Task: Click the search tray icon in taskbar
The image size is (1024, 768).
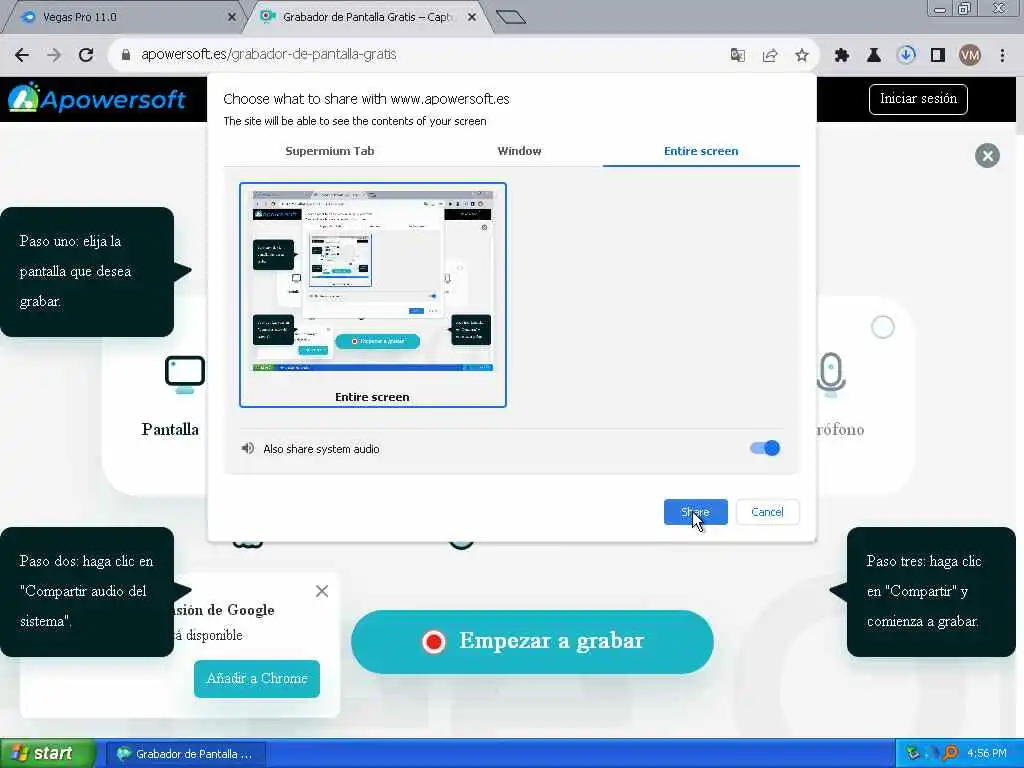Action: [951, 754]
